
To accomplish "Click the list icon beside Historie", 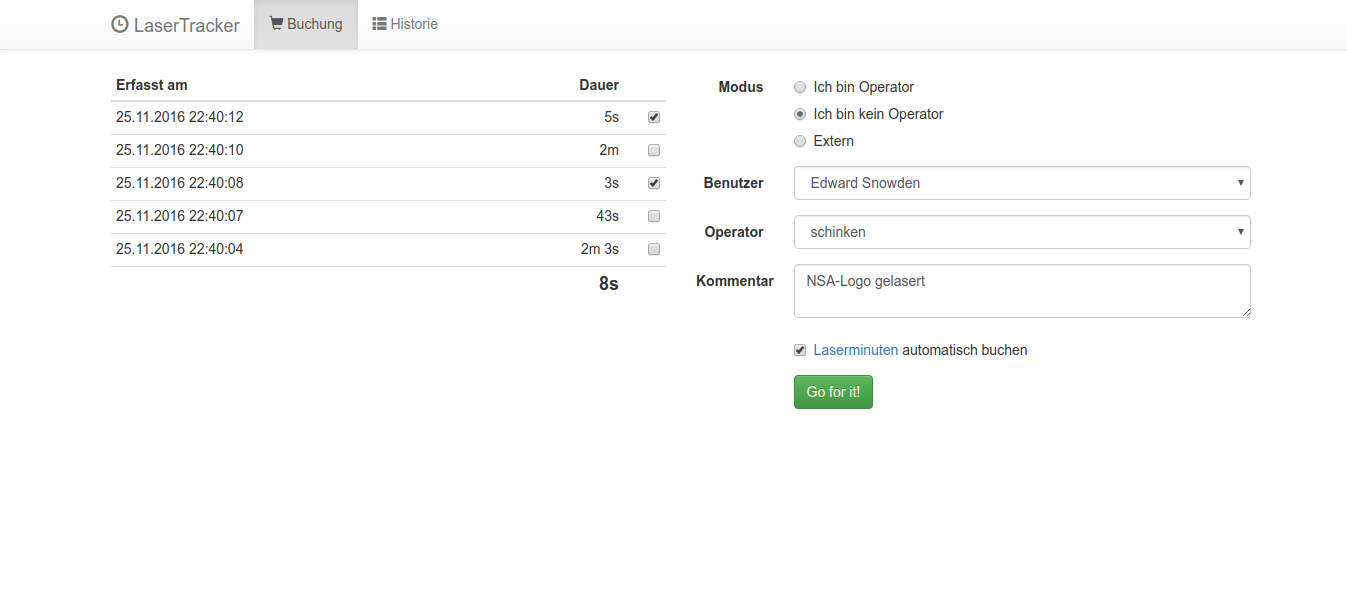I will (380, 24).
